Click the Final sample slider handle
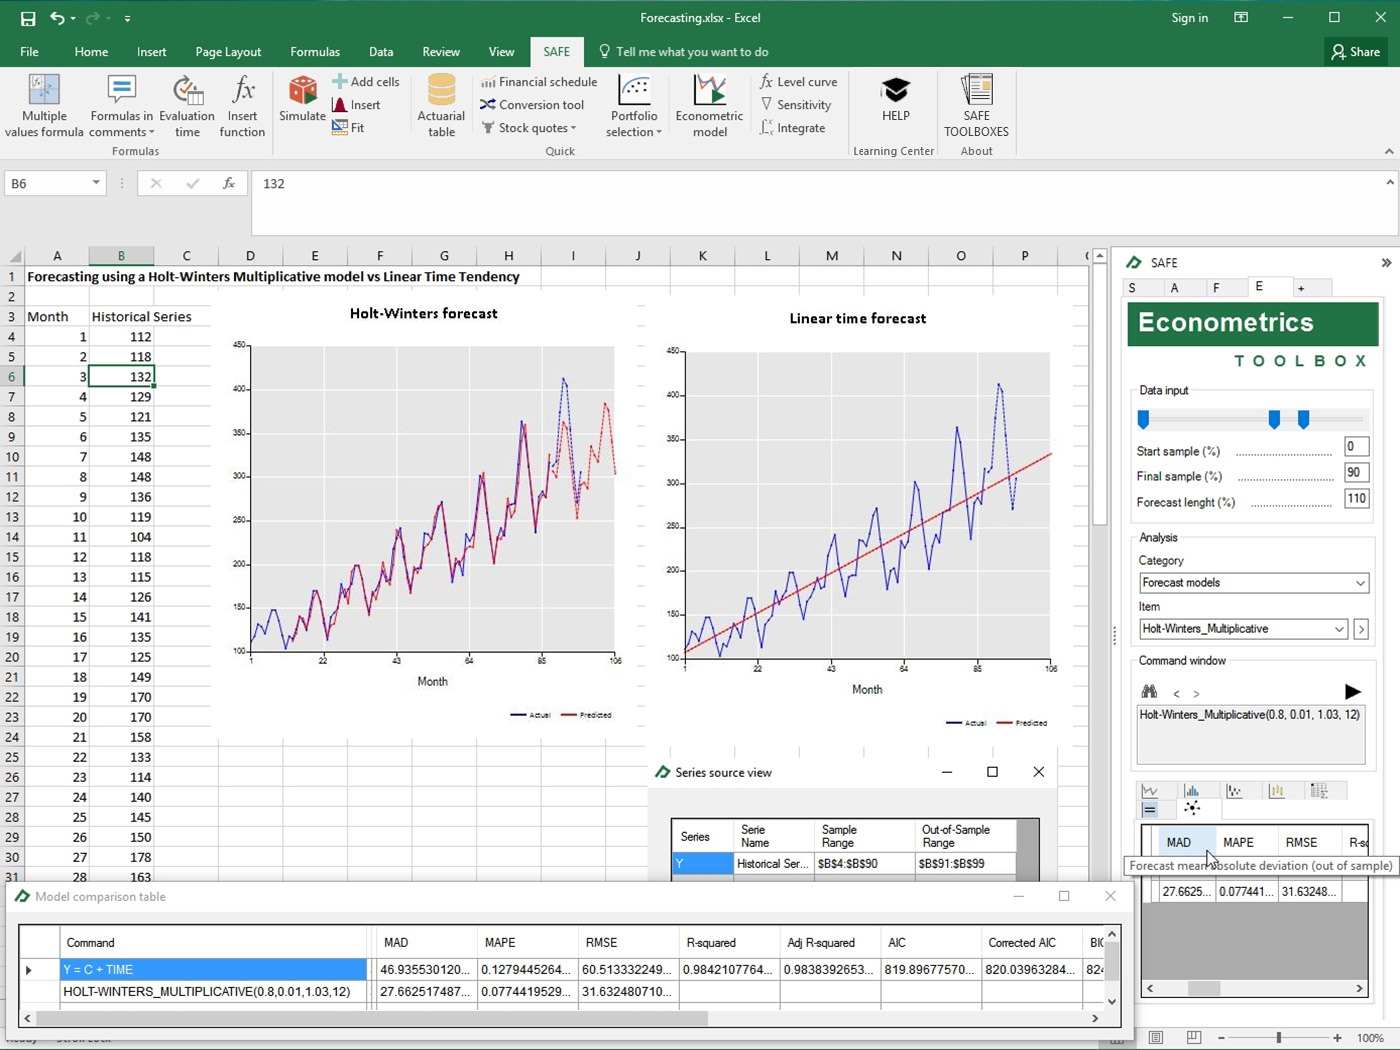This screenshot has width=1400, height=1050. (x=1274, y=420)
